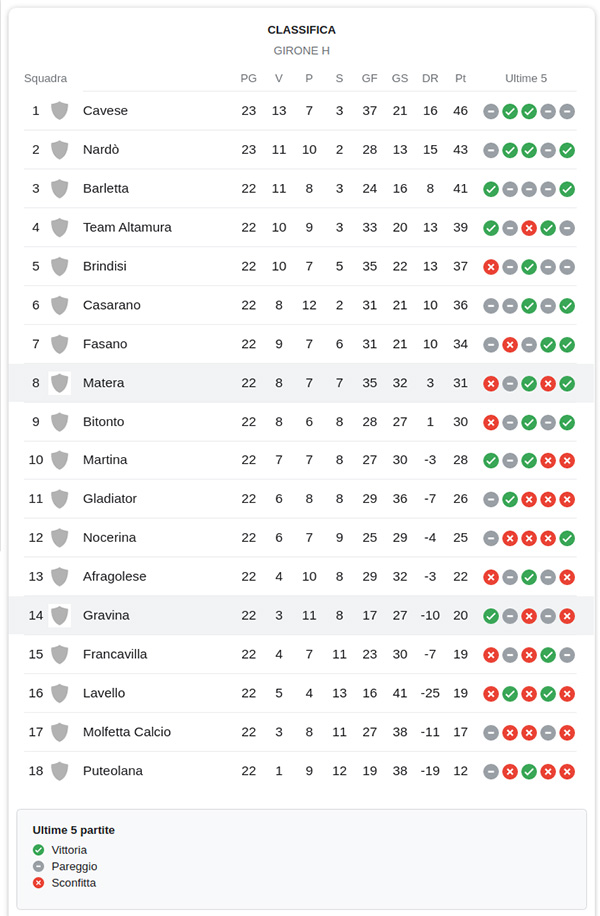Image resolution: width=600 pixels, height=916 pixels.
Task: Open Molfetta Calcio team page
Action: coord(127,732)
